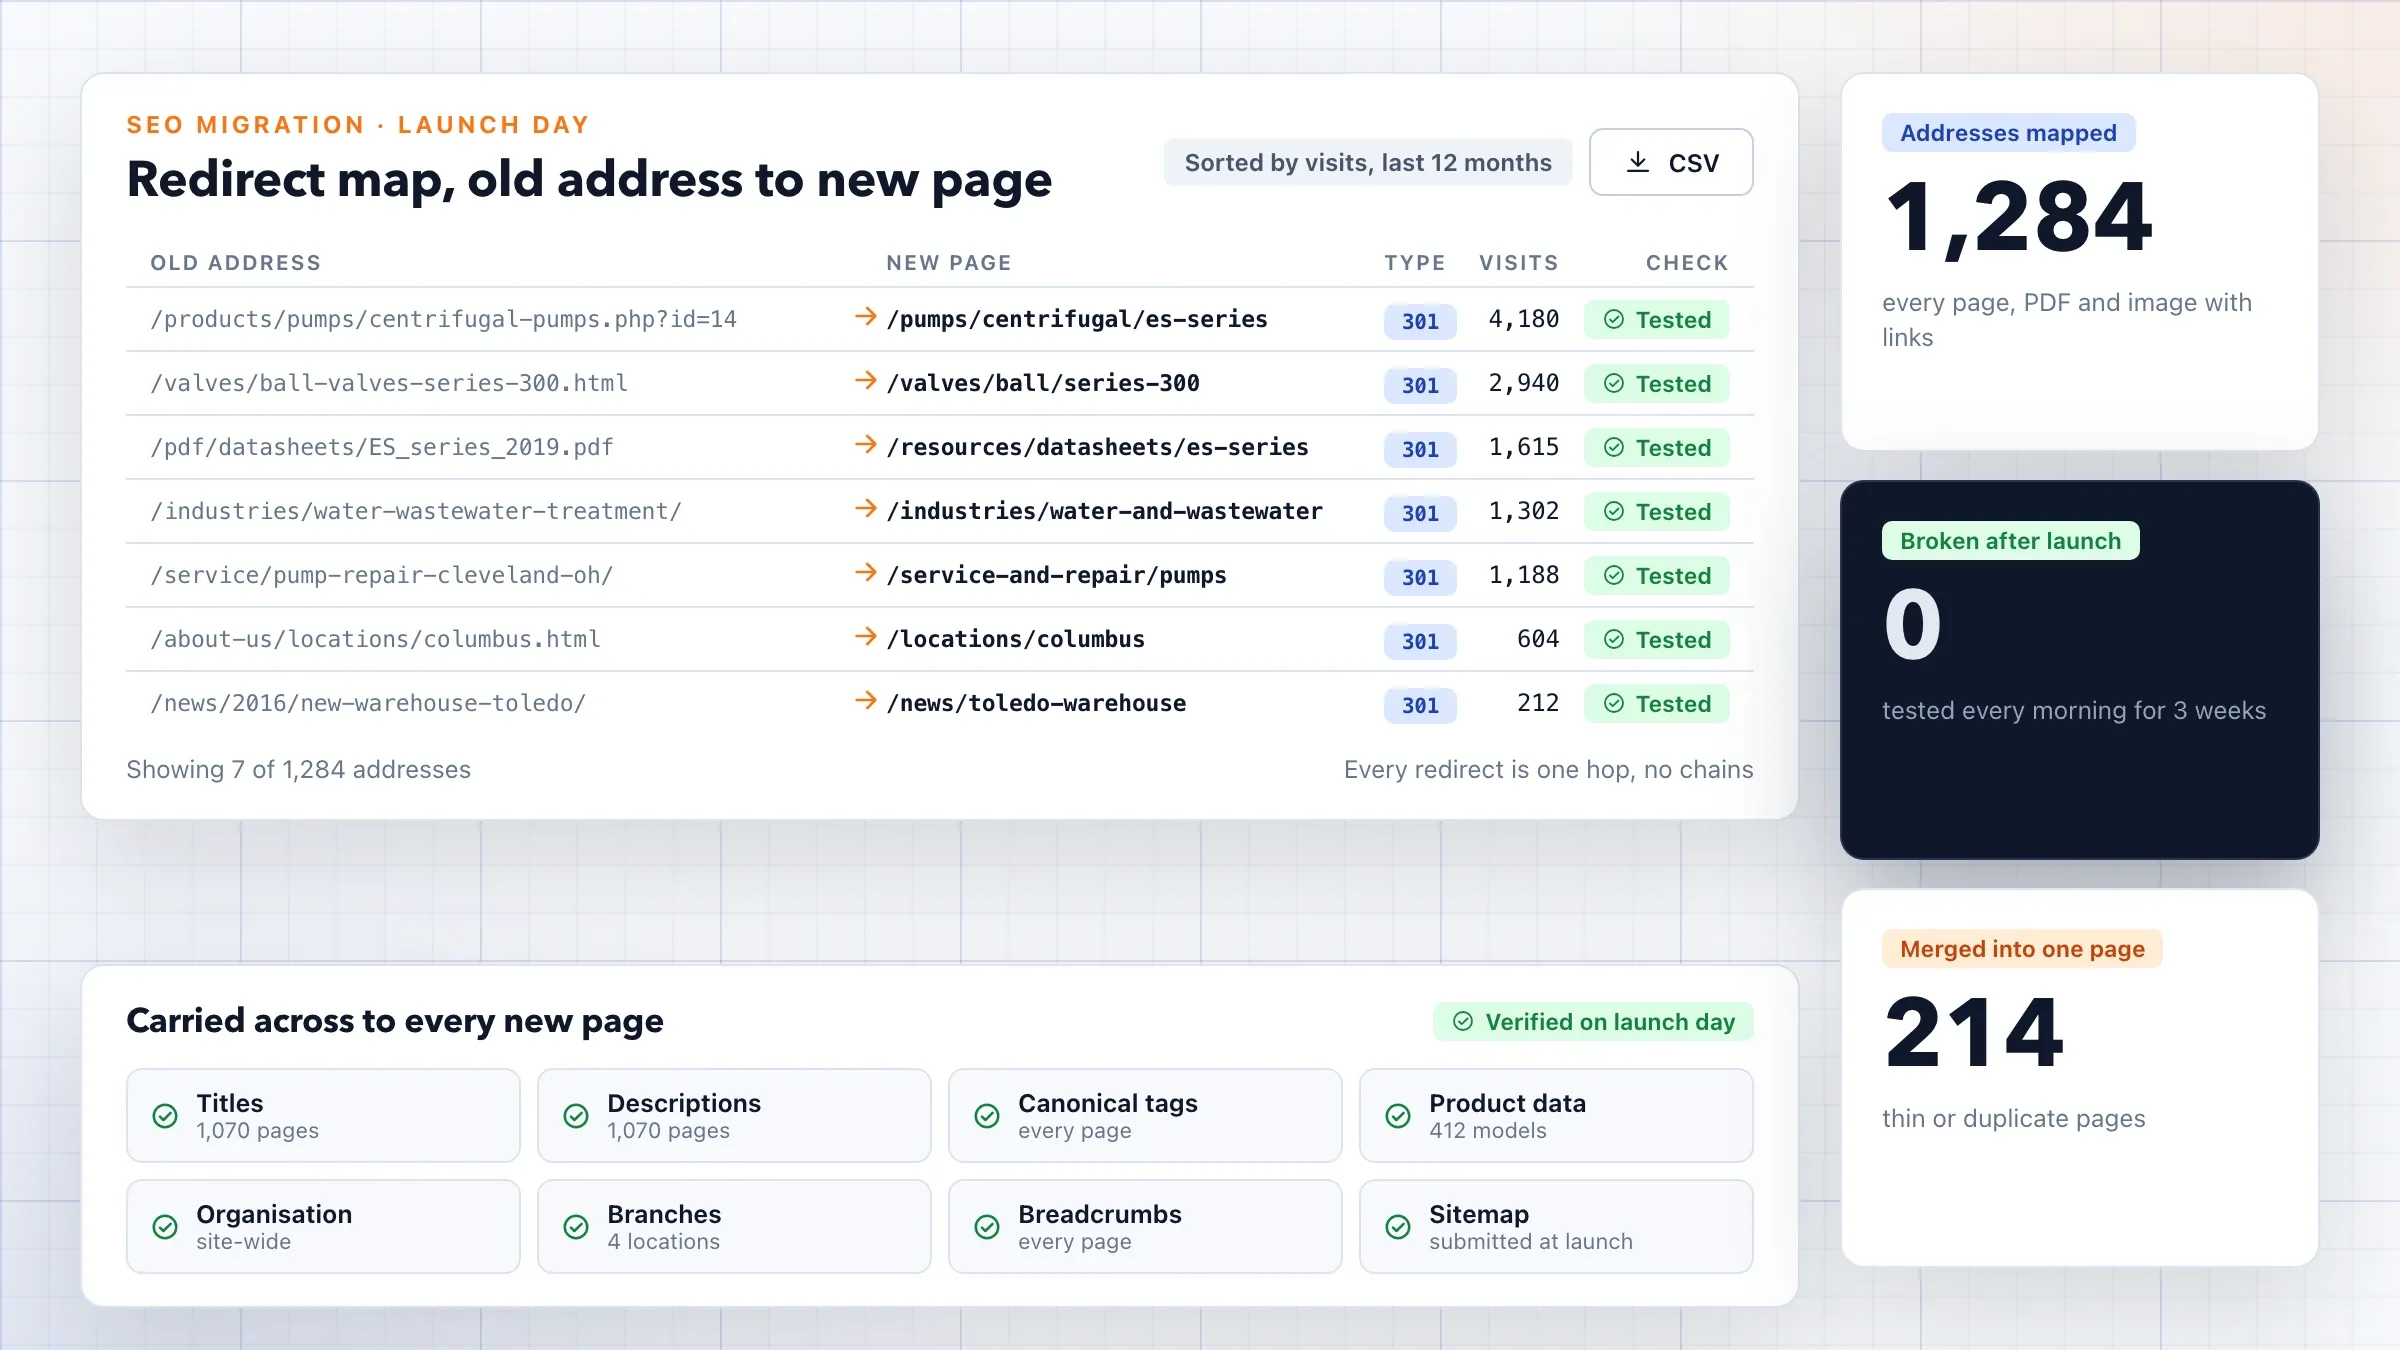Click the 214 merged pages number
Image resolution: width=2400 pixels, height=1350 pixels.
click(1974, 1033)
